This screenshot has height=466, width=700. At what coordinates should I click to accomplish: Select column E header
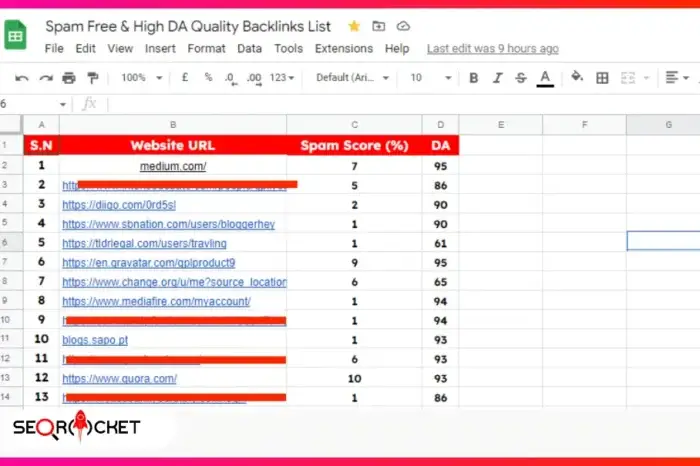click(501, 125)
